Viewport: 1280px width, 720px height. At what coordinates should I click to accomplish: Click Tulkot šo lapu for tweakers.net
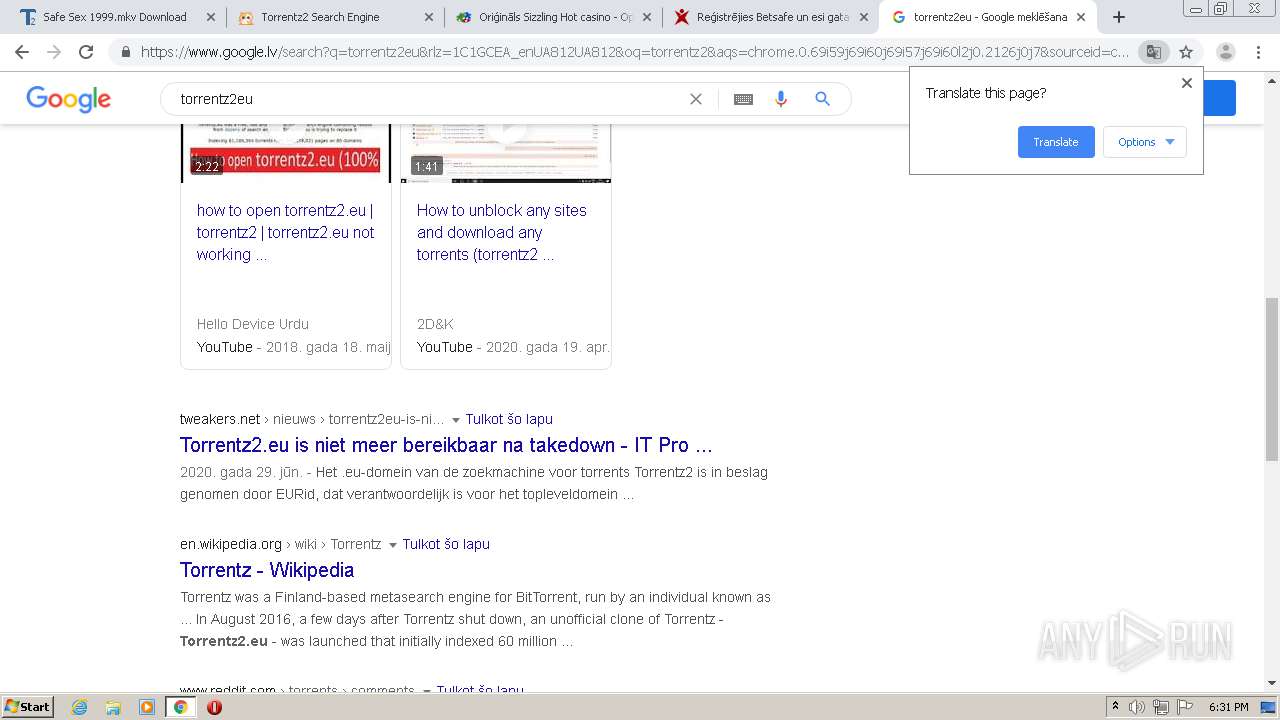[509, 419]
